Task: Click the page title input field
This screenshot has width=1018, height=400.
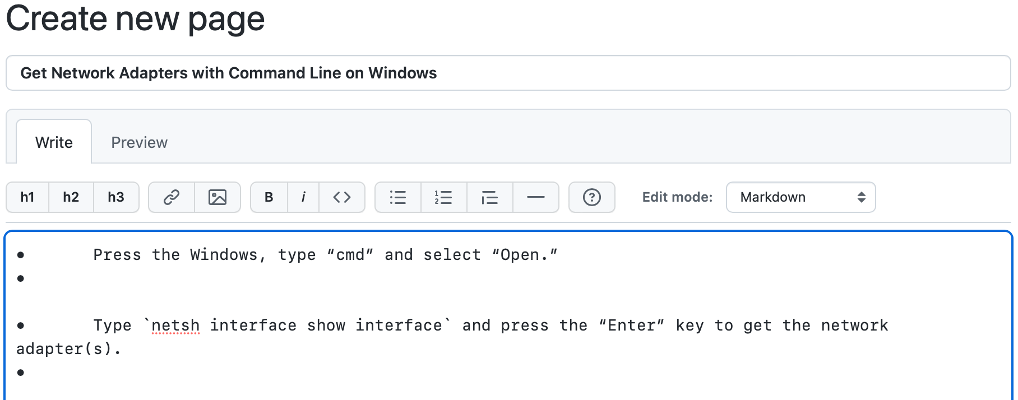Action: click(x=508, y=73)
